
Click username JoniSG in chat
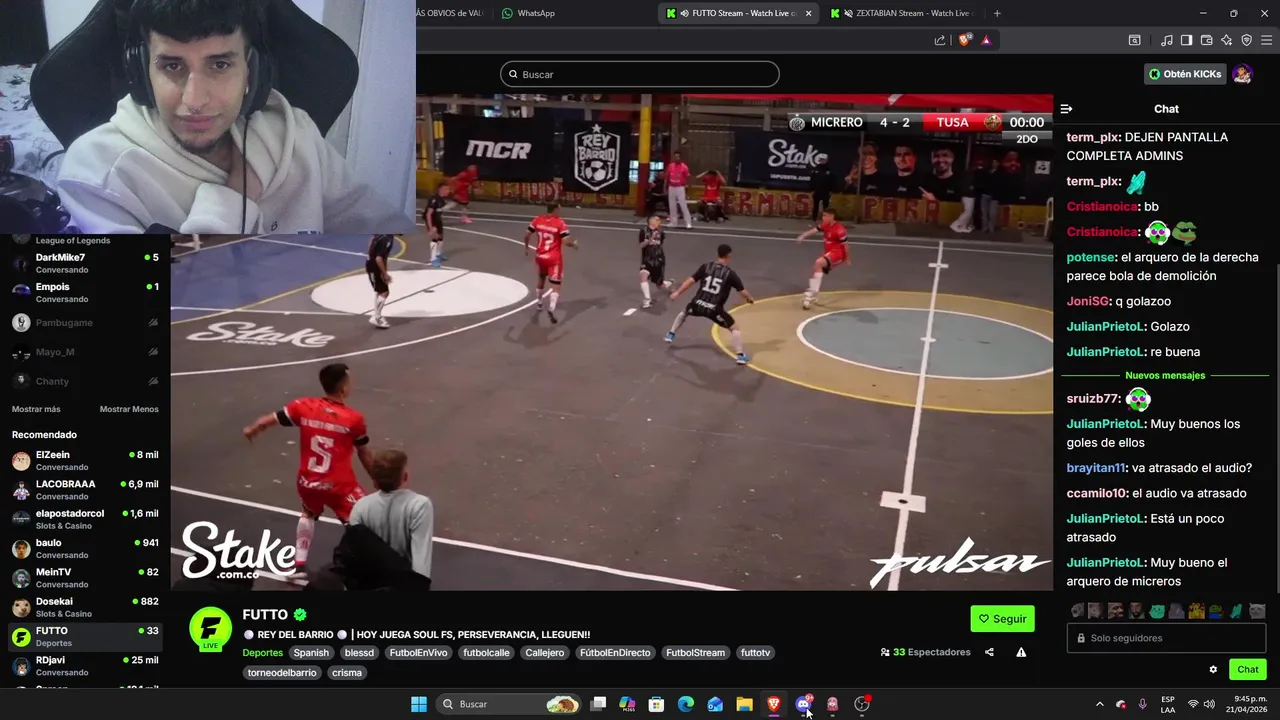tap(1089, 301)
